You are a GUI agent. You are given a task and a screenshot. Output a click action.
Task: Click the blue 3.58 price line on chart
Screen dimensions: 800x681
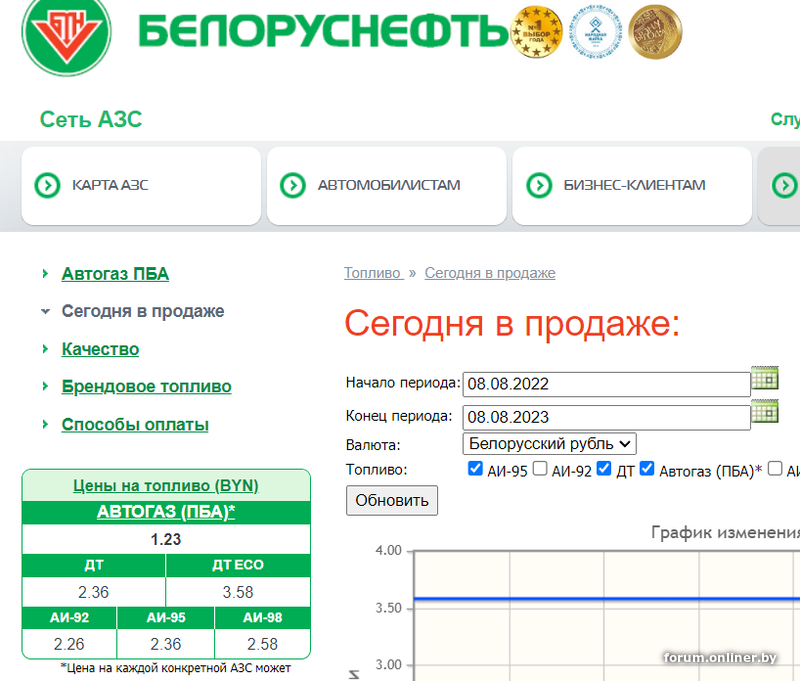606,598
